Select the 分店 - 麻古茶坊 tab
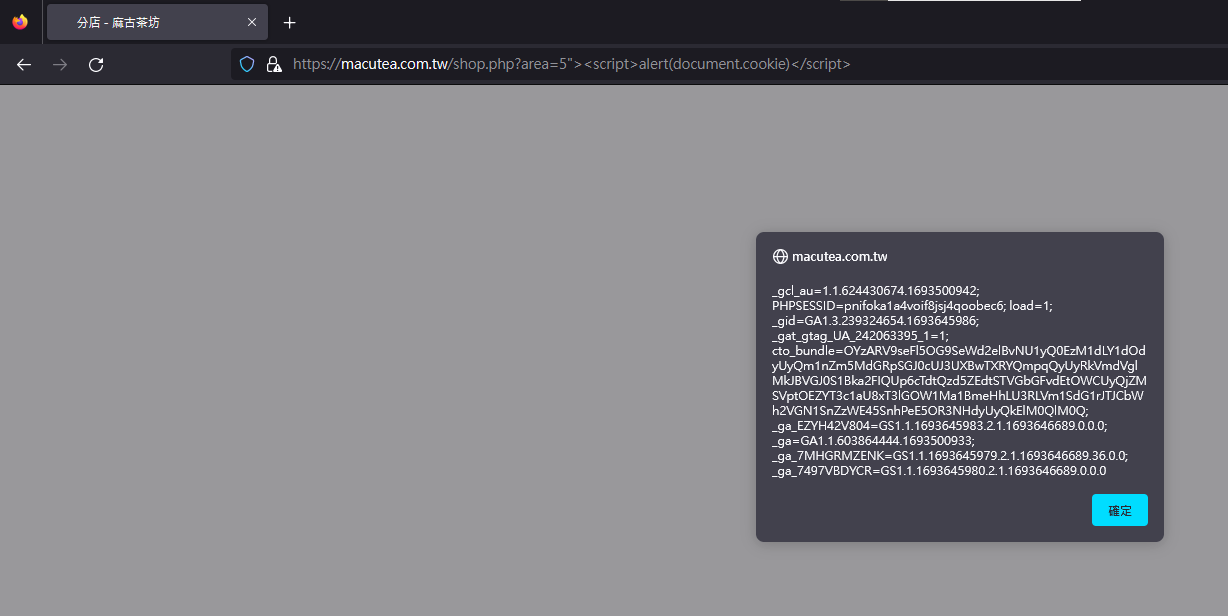The width and height of the screenshot is (1228, 616). pos(157,22)
